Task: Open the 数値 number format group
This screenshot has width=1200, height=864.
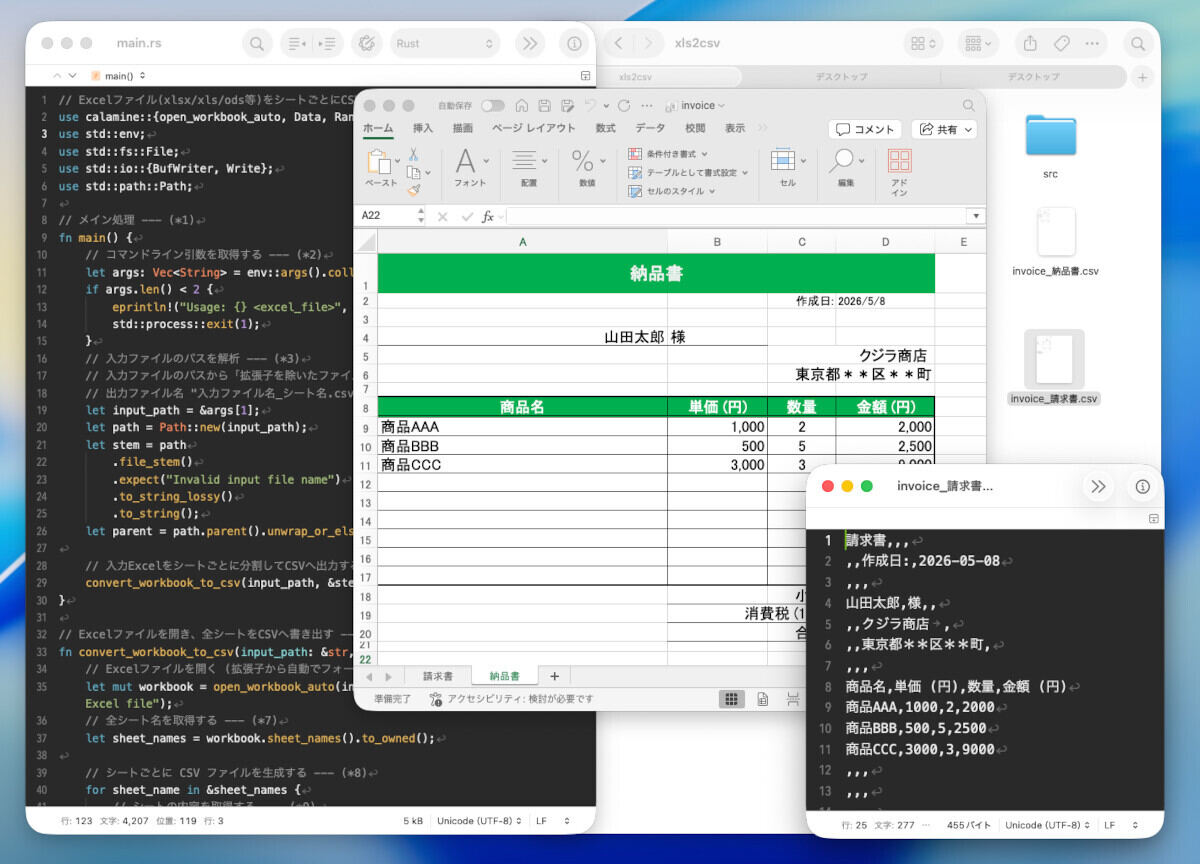Action: coord(587,168)
